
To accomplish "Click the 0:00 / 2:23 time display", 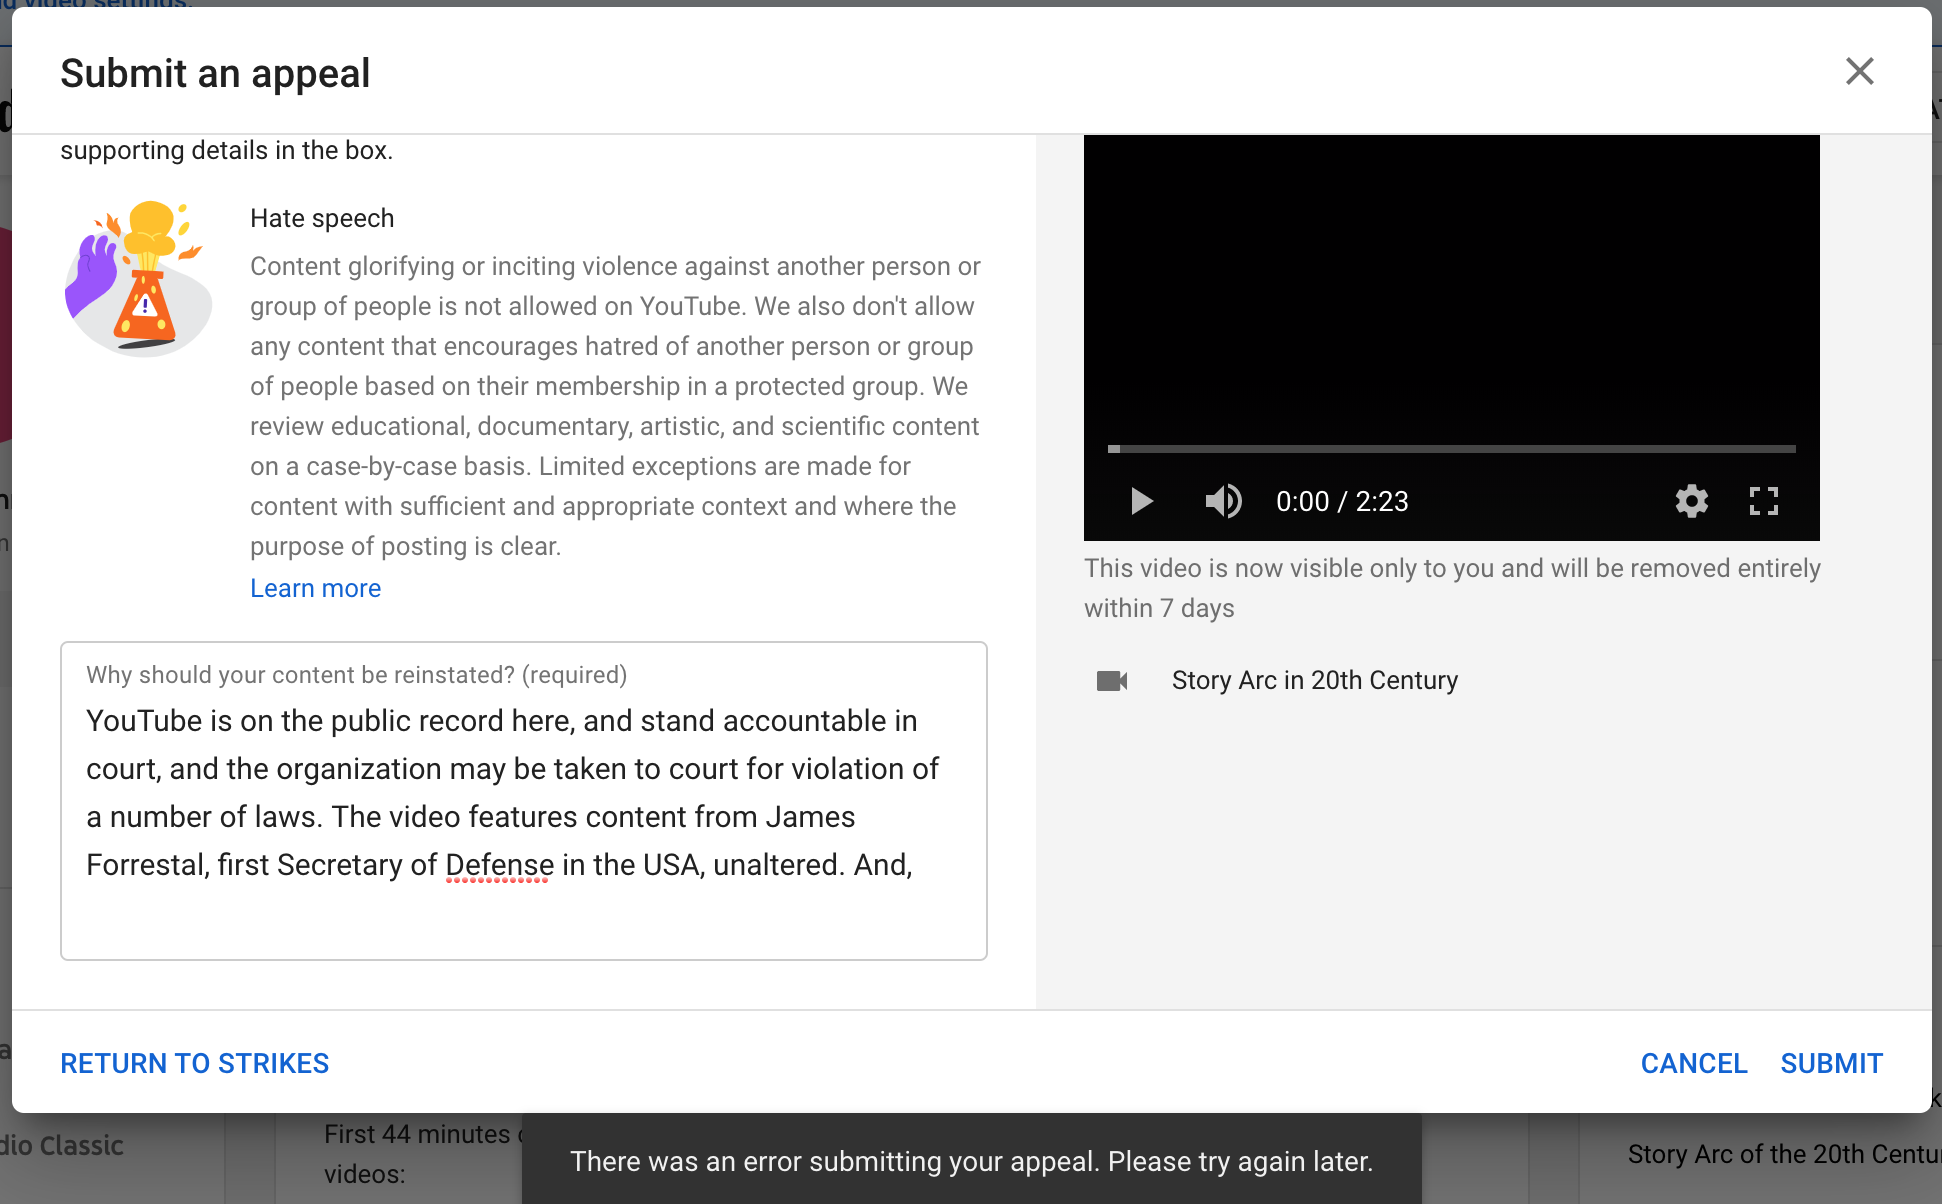I will (x=1342, y=501).
